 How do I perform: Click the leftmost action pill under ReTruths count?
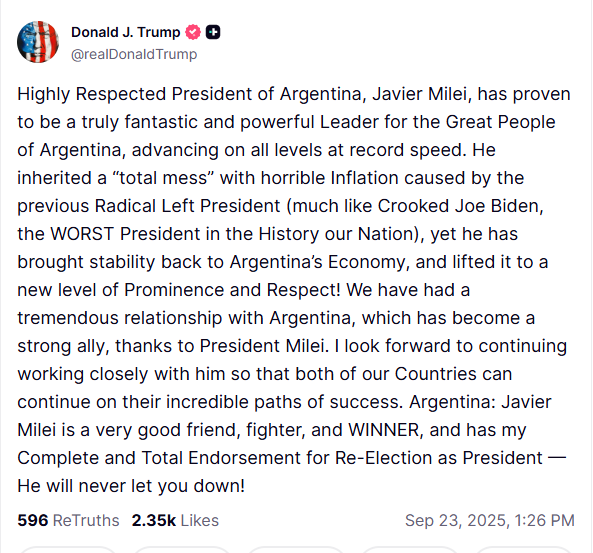(x=67, y=550)
